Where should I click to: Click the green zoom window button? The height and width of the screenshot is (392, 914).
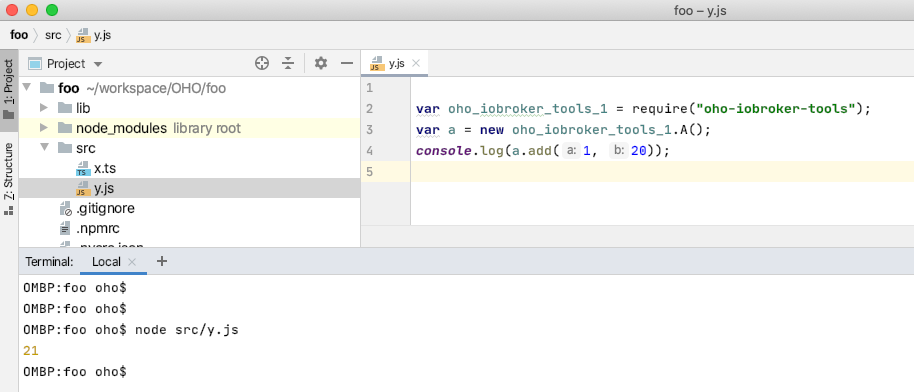point(52,10)
